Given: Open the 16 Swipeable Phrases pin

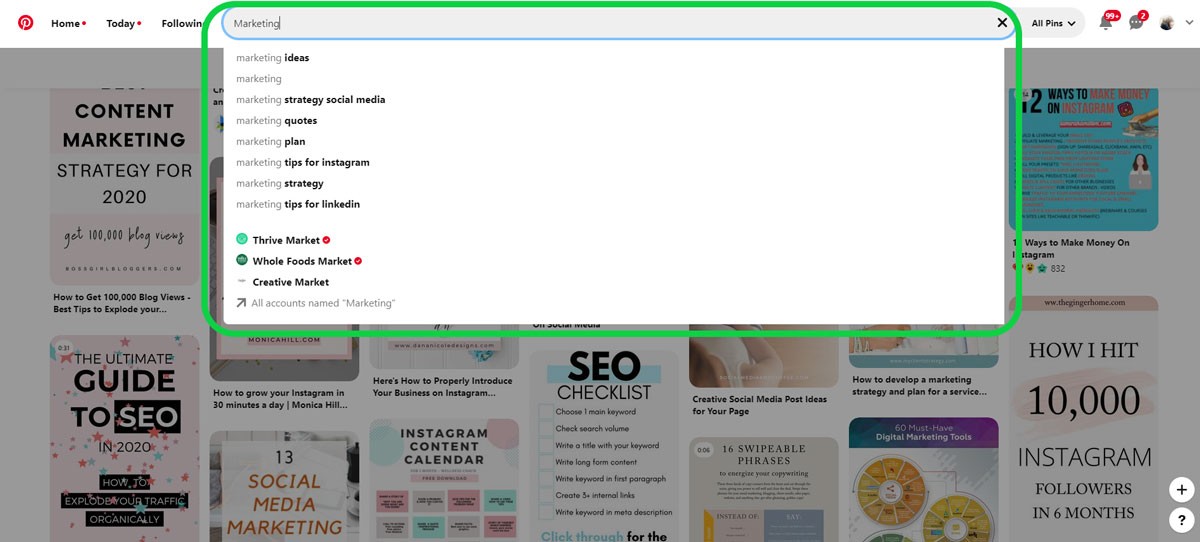Looking at the screenshot, I should (764, 489).
